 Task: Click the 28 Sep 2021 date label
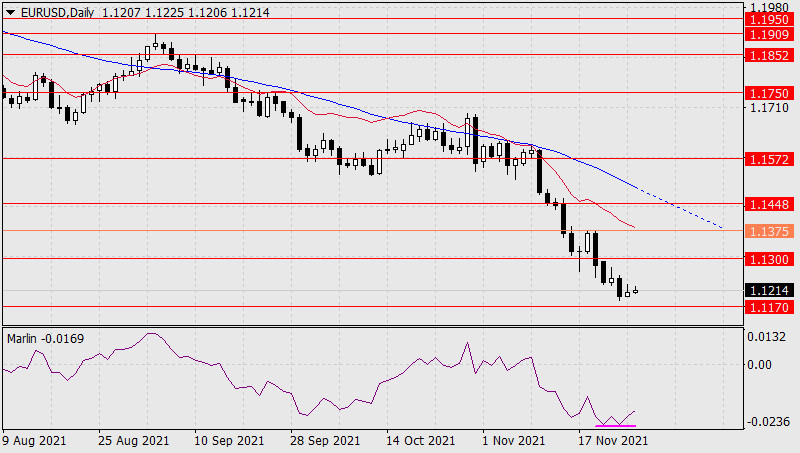click(325, 440)
